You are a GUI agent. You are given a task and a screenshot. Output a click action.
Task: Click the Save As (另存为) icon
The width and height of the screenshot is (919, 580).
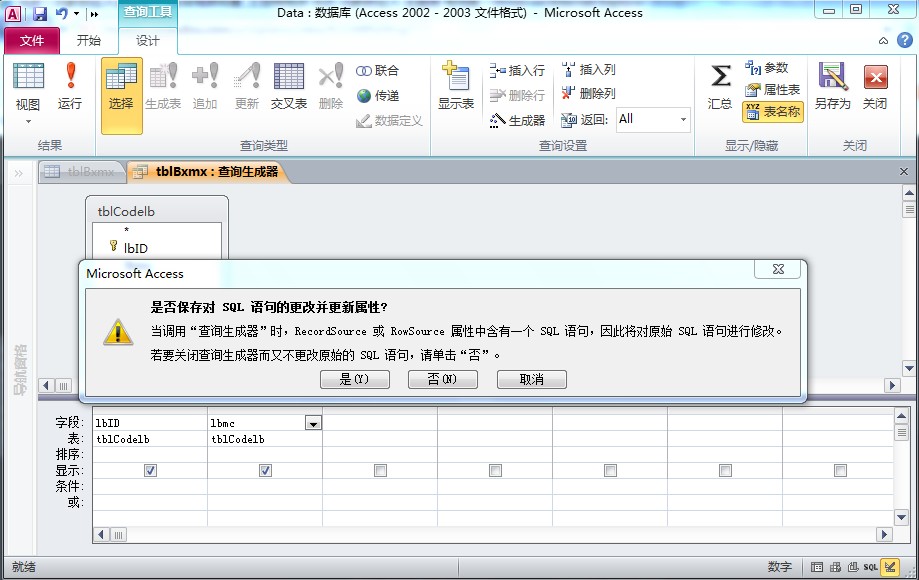tap(832, 86)
